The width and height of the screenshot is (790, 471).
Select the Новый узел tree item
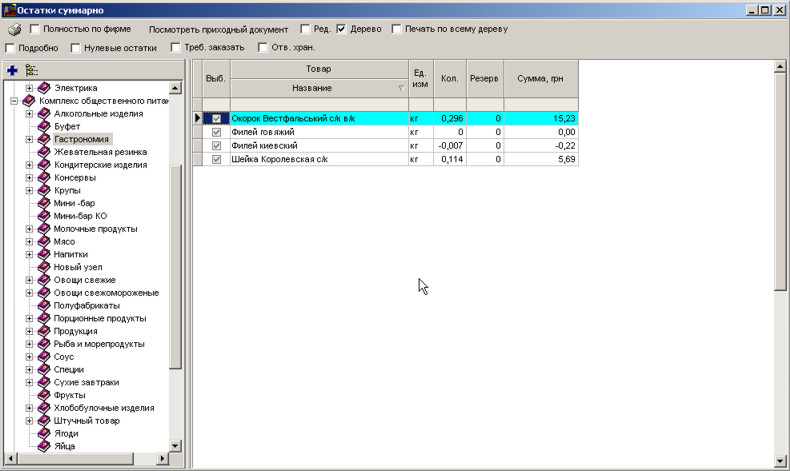pyautogui.click(x=78, y=267)
